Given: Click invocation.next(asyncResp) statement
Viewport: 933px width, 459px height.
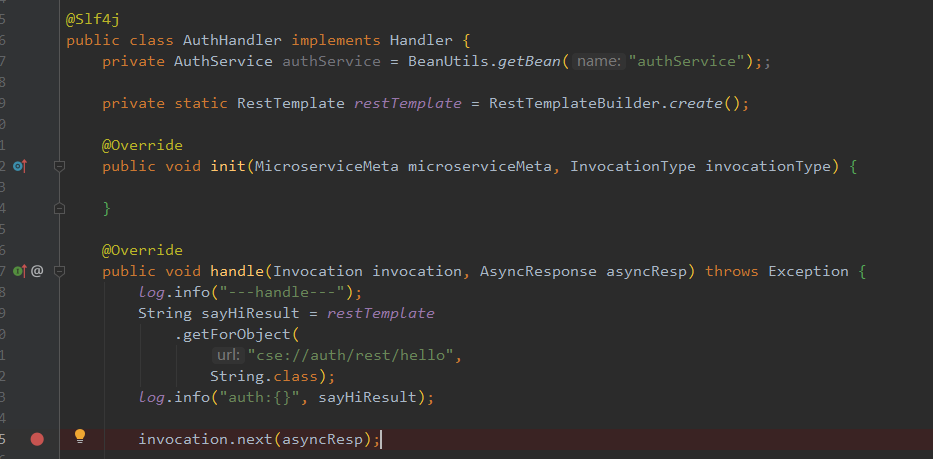Looking at the screenshot, I should [x=259, y=439].
